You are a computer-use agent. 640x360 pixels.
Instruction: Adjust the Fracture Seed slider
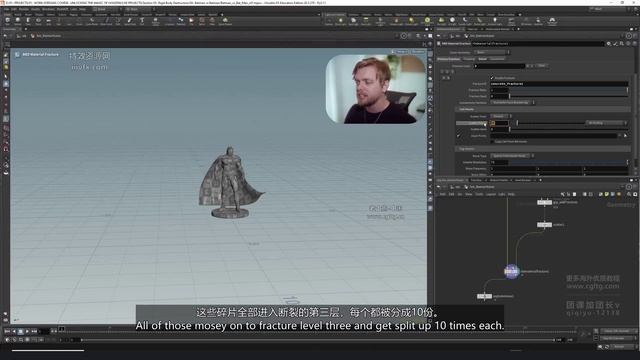(x=569, y=96)
